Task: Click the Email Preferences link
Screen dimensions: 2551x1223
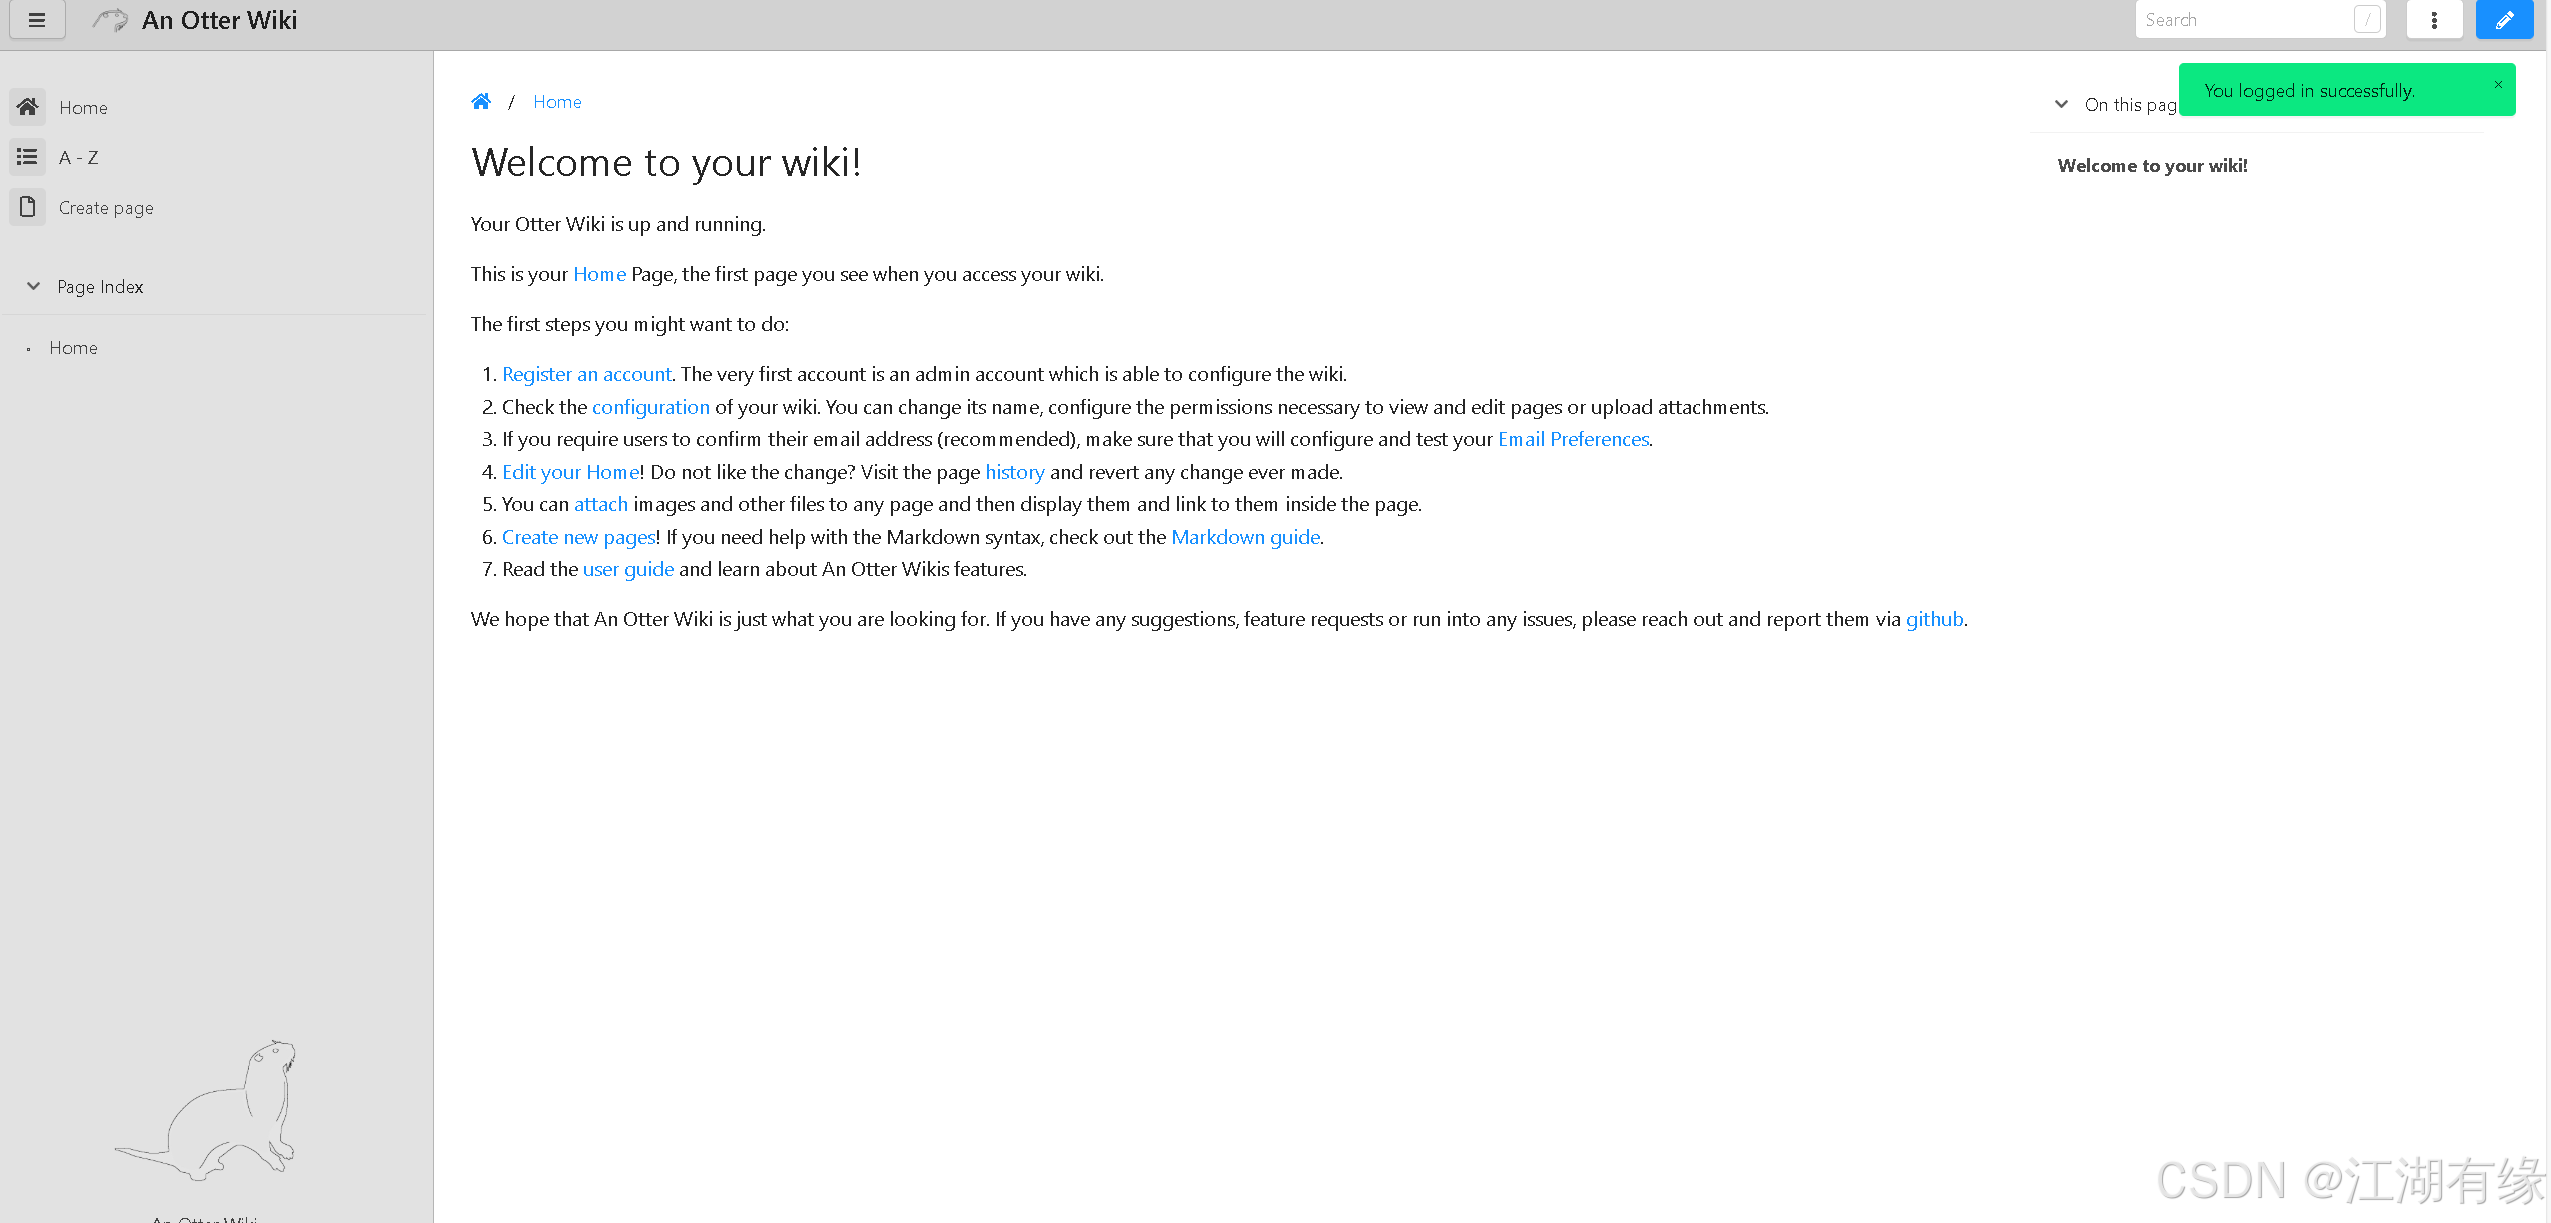Action: 1572,439
